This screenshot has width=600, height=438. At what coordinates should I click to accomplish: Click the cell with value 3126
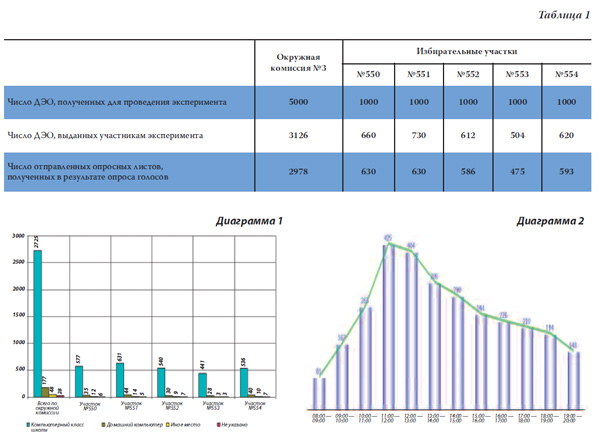point(298,135)
